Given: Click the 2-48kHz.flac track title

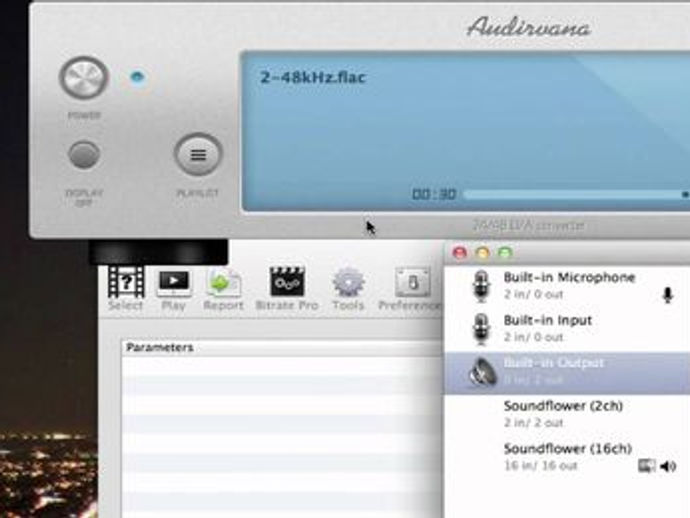Looking at the screenshot, I should (313, 77).
